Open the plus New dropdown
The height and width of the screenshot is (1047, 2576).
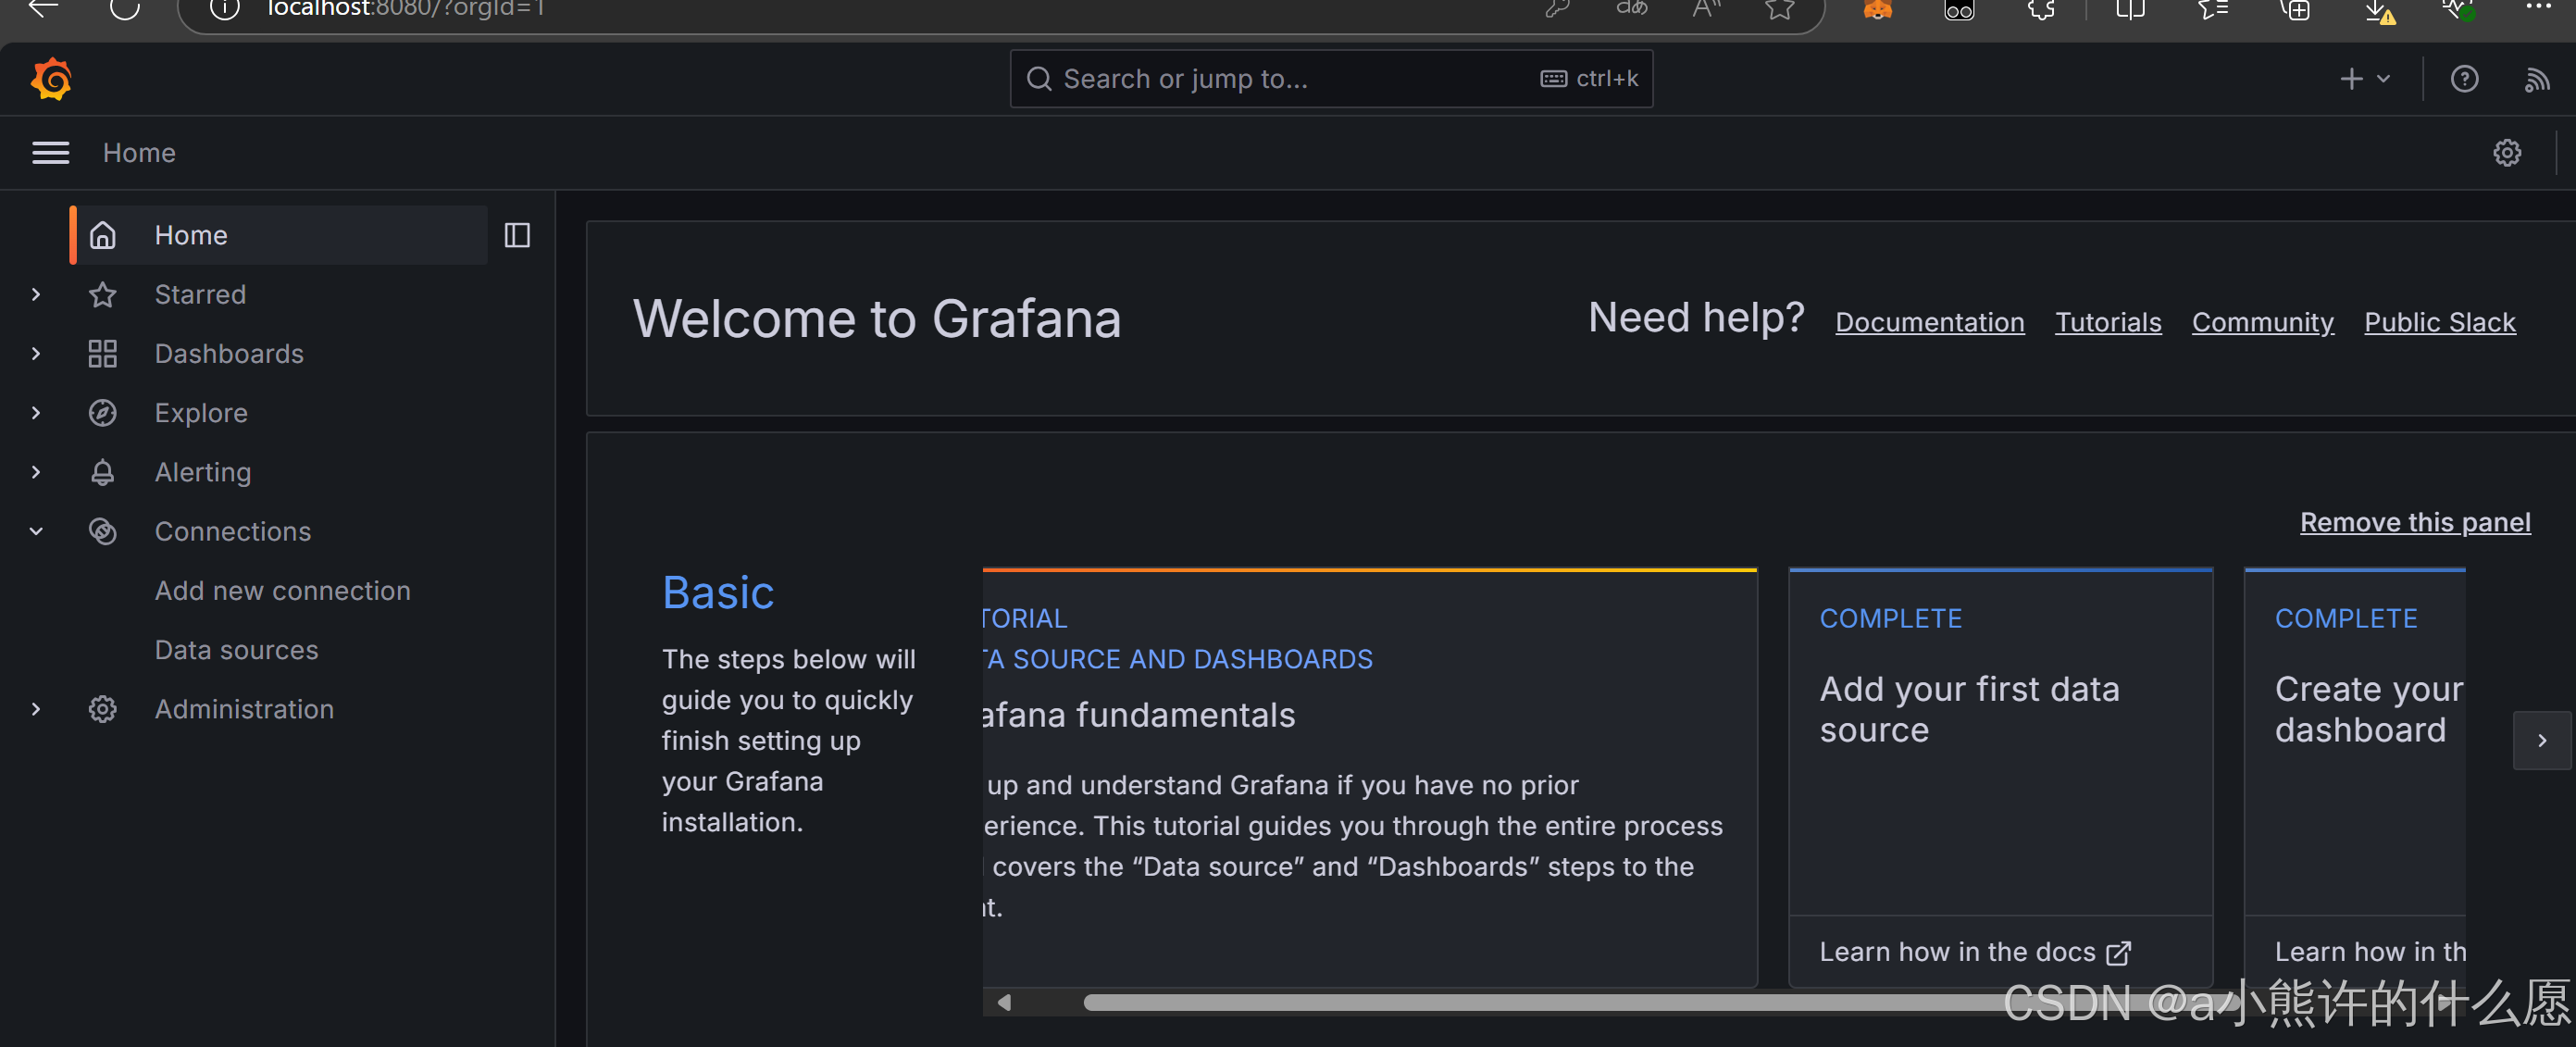click(x=2364, y=79)
